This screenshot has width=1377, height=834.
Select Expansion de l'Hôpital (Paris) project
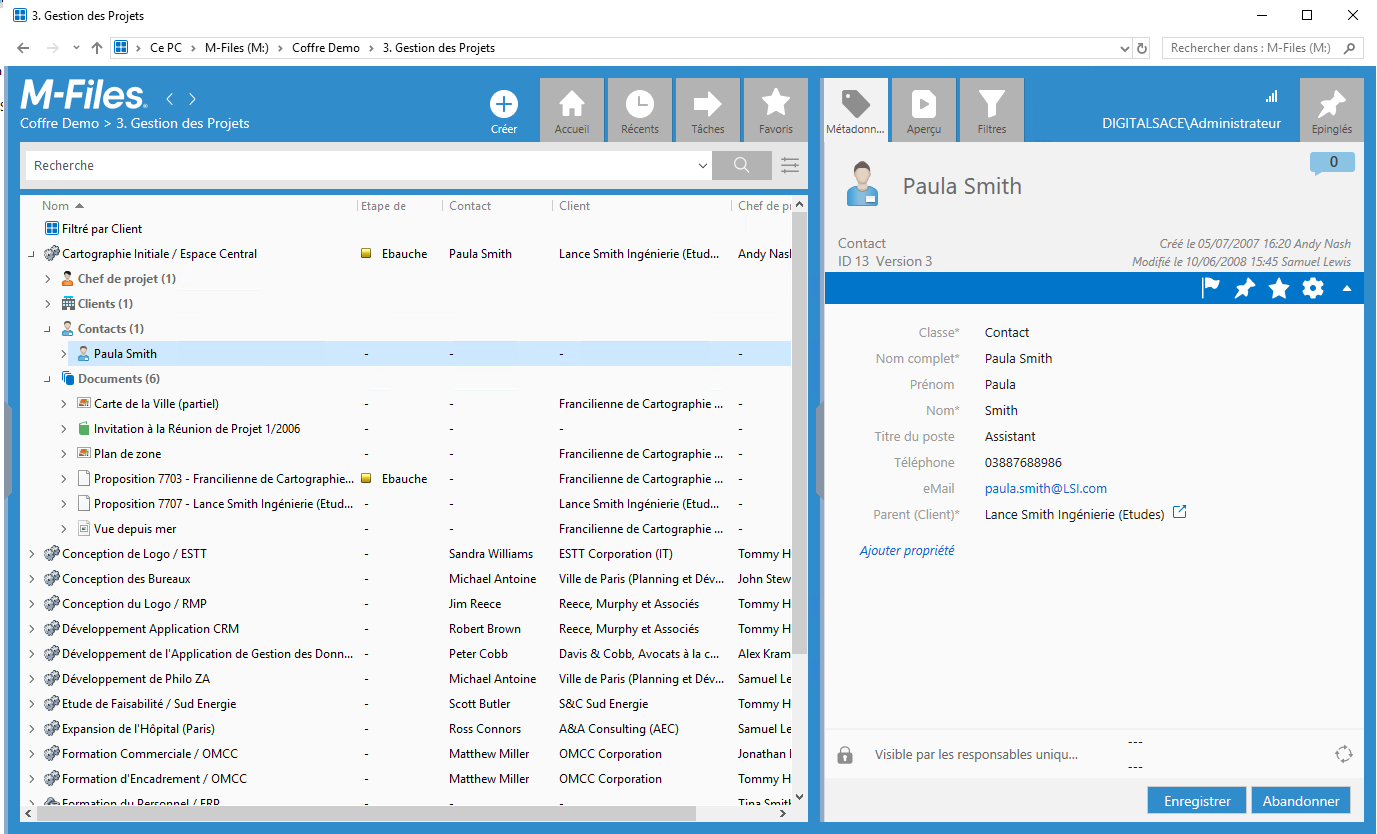click(138, 729)
